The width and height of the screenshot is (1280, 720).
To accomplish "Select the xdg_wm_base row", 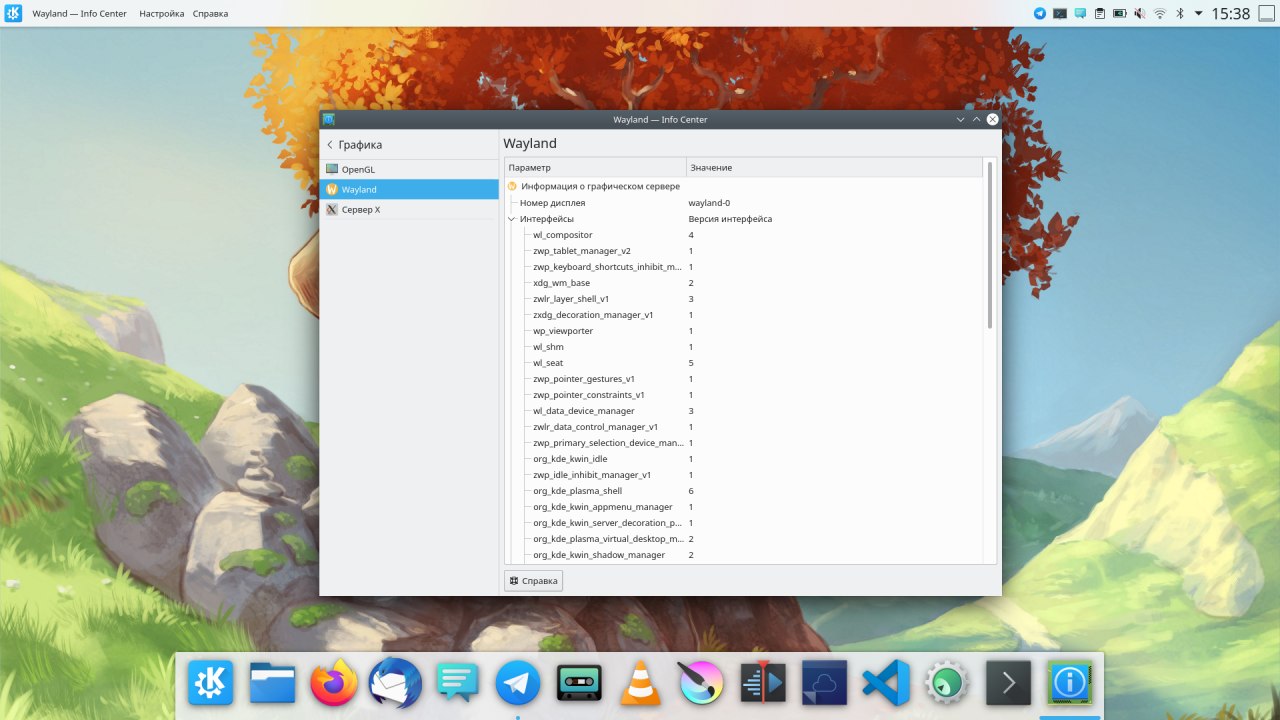I will 744,283.
